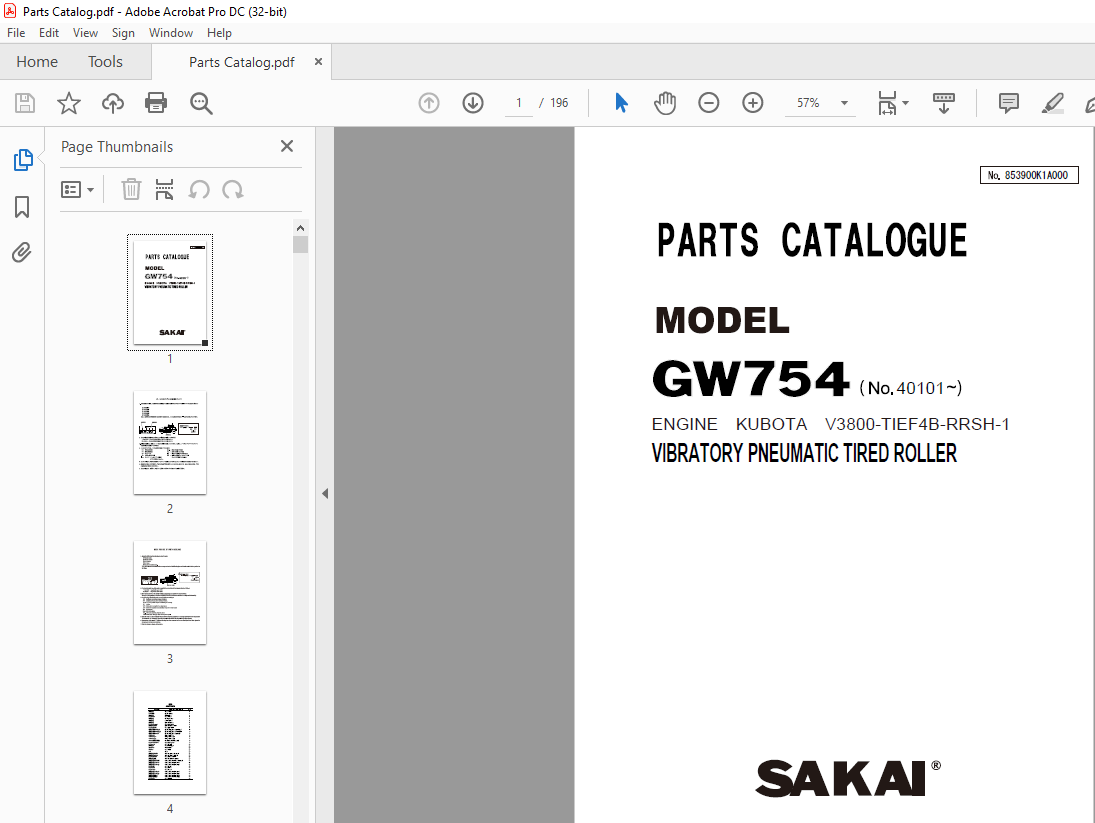Select page 4 thumbnail

[x=170, y=743]
